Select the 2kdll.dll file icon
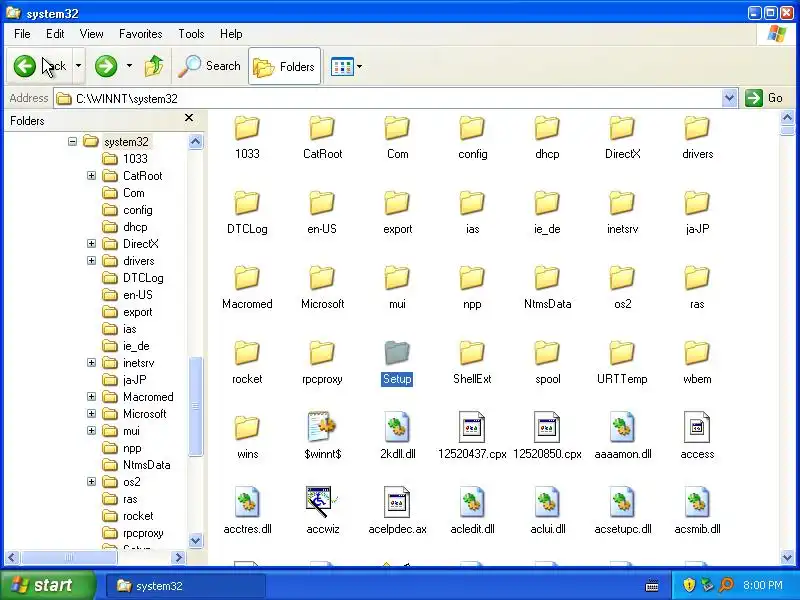800x600 pixels. (x=397, y=427)
